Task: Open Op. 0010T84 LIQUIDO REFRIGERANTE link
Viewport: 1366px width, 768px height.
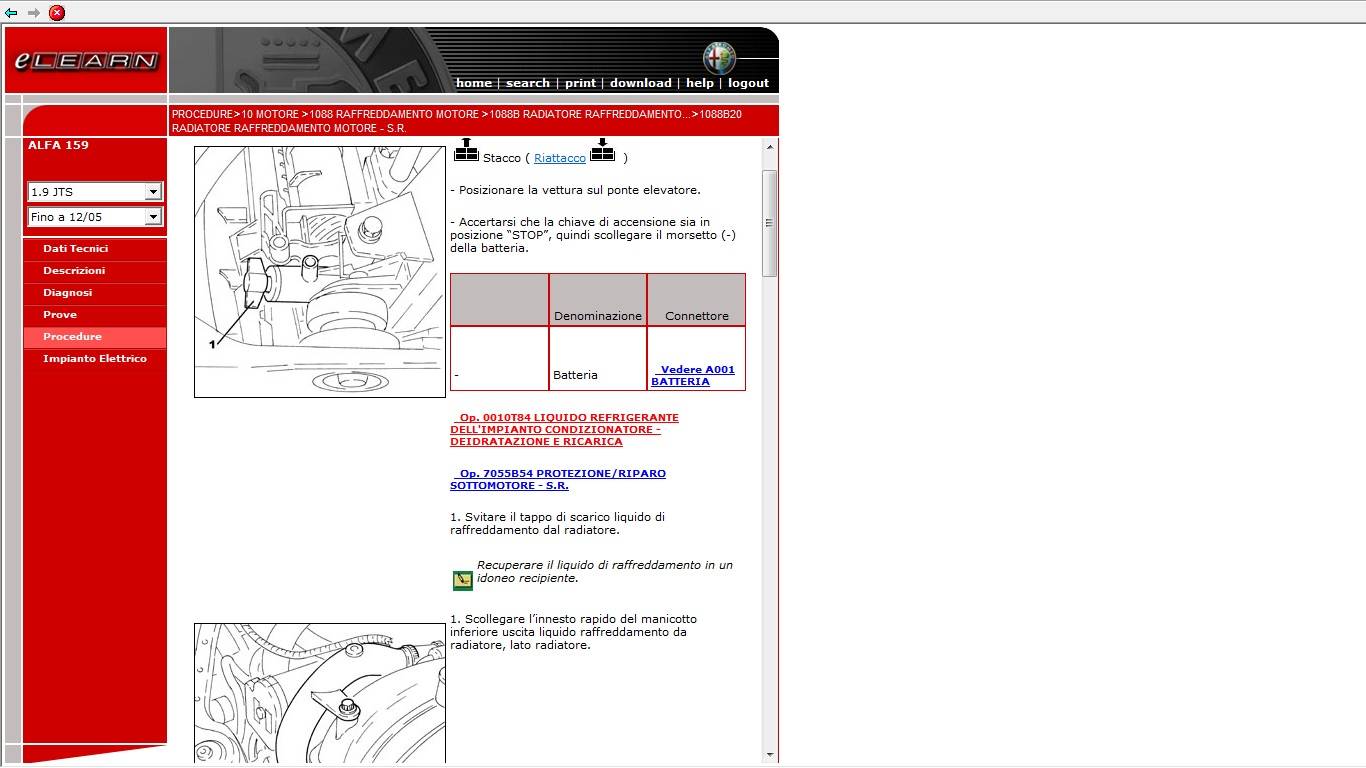Action: (564, 430)
